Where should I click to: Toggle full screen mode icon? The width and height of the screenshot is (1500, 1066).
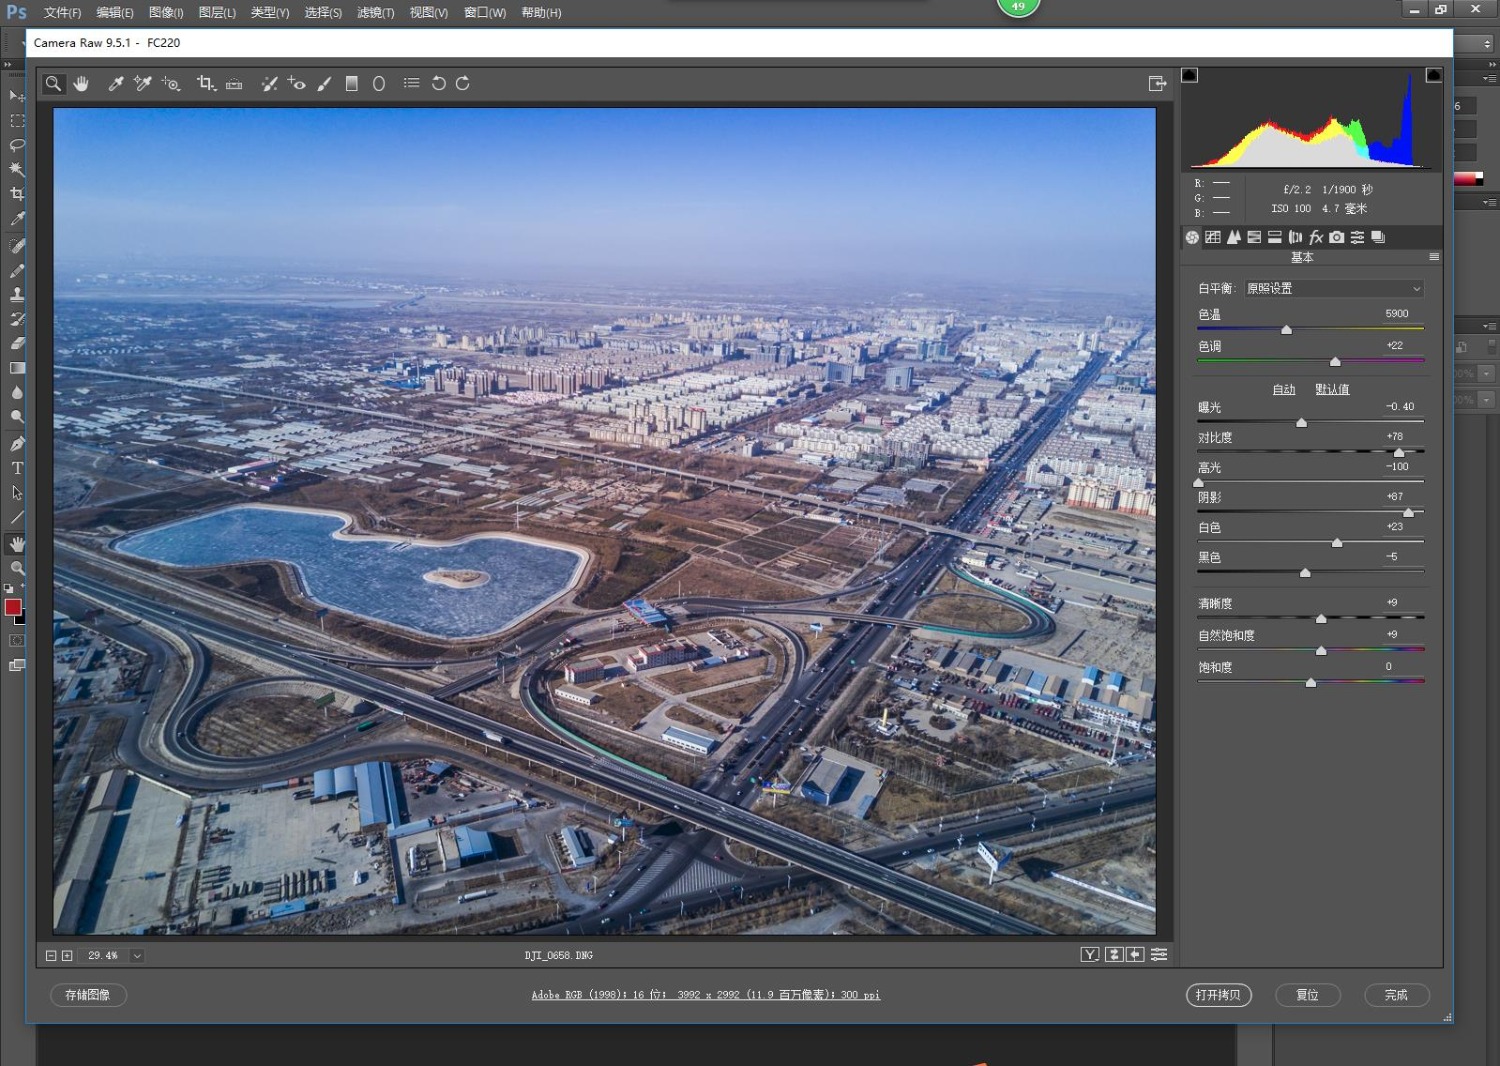tap(1158, 84)
